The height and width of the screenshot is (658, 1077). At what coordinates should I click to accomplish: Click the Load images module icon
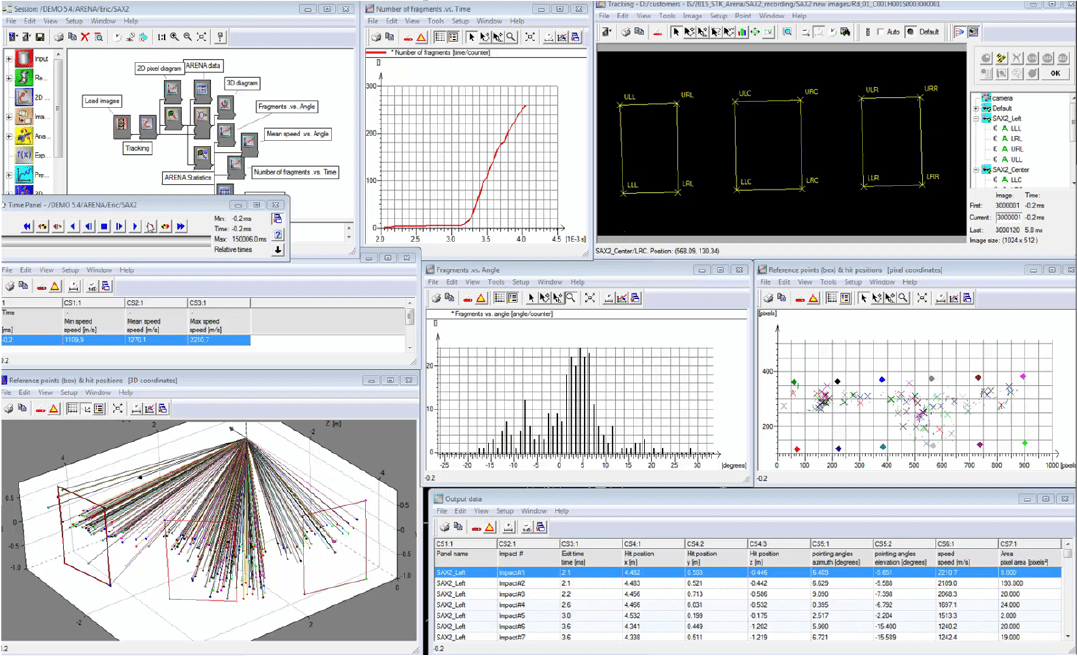tap(122, 124)
